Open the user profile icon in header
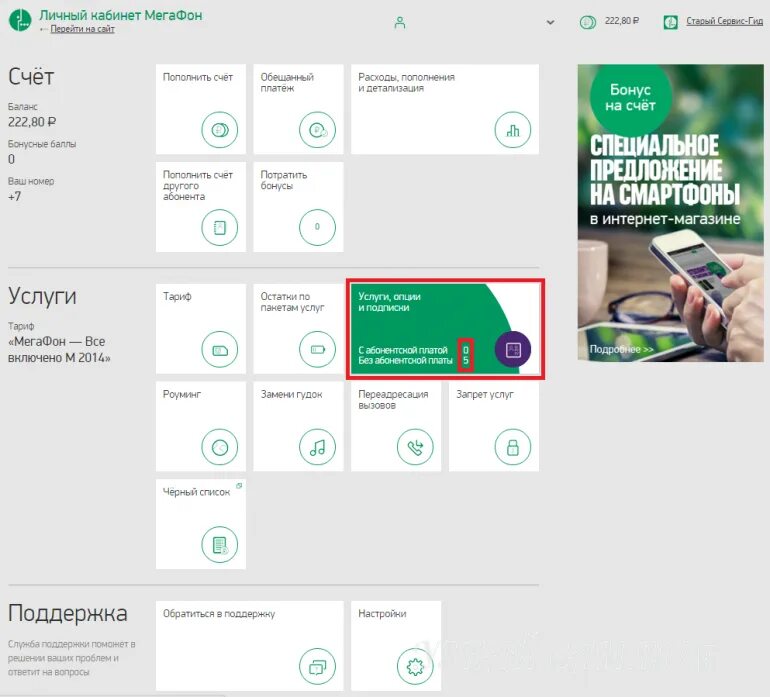 click(x=400, y=23)
